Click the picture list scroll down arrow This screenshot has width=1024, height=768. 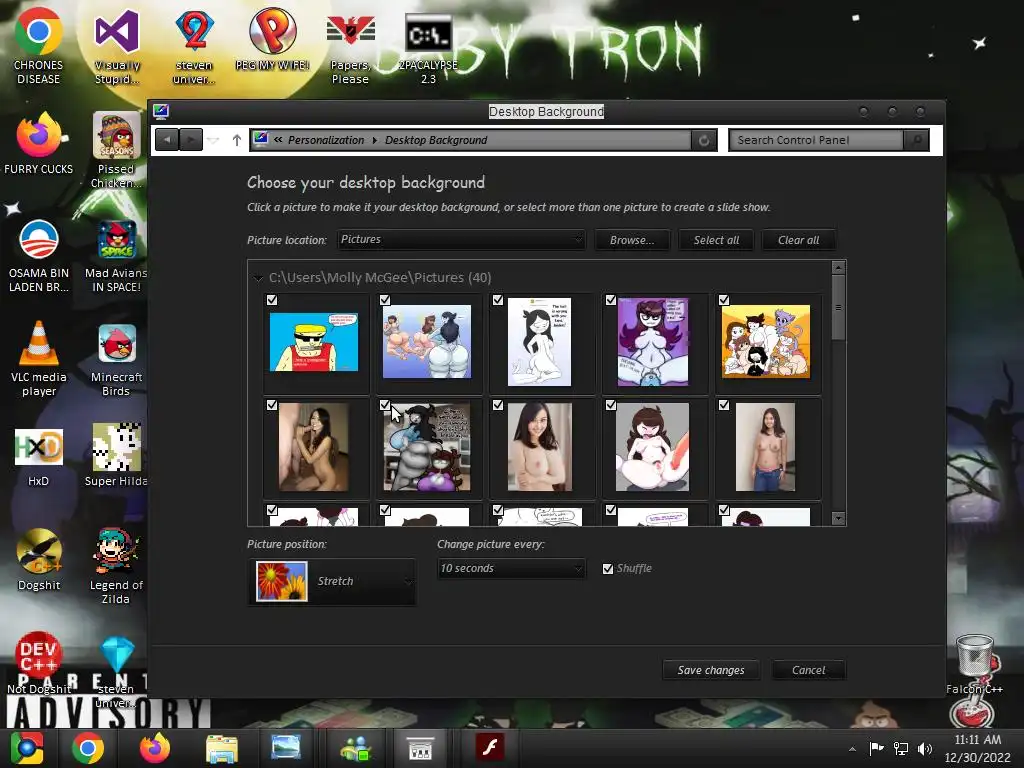coord(839,519)
